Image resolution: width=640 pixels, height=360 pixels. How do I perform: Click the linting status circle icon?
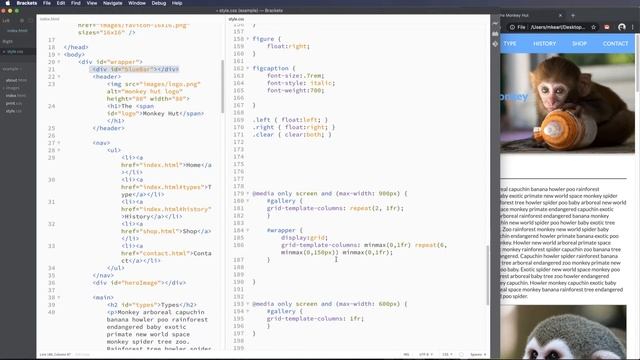[461, 354]
